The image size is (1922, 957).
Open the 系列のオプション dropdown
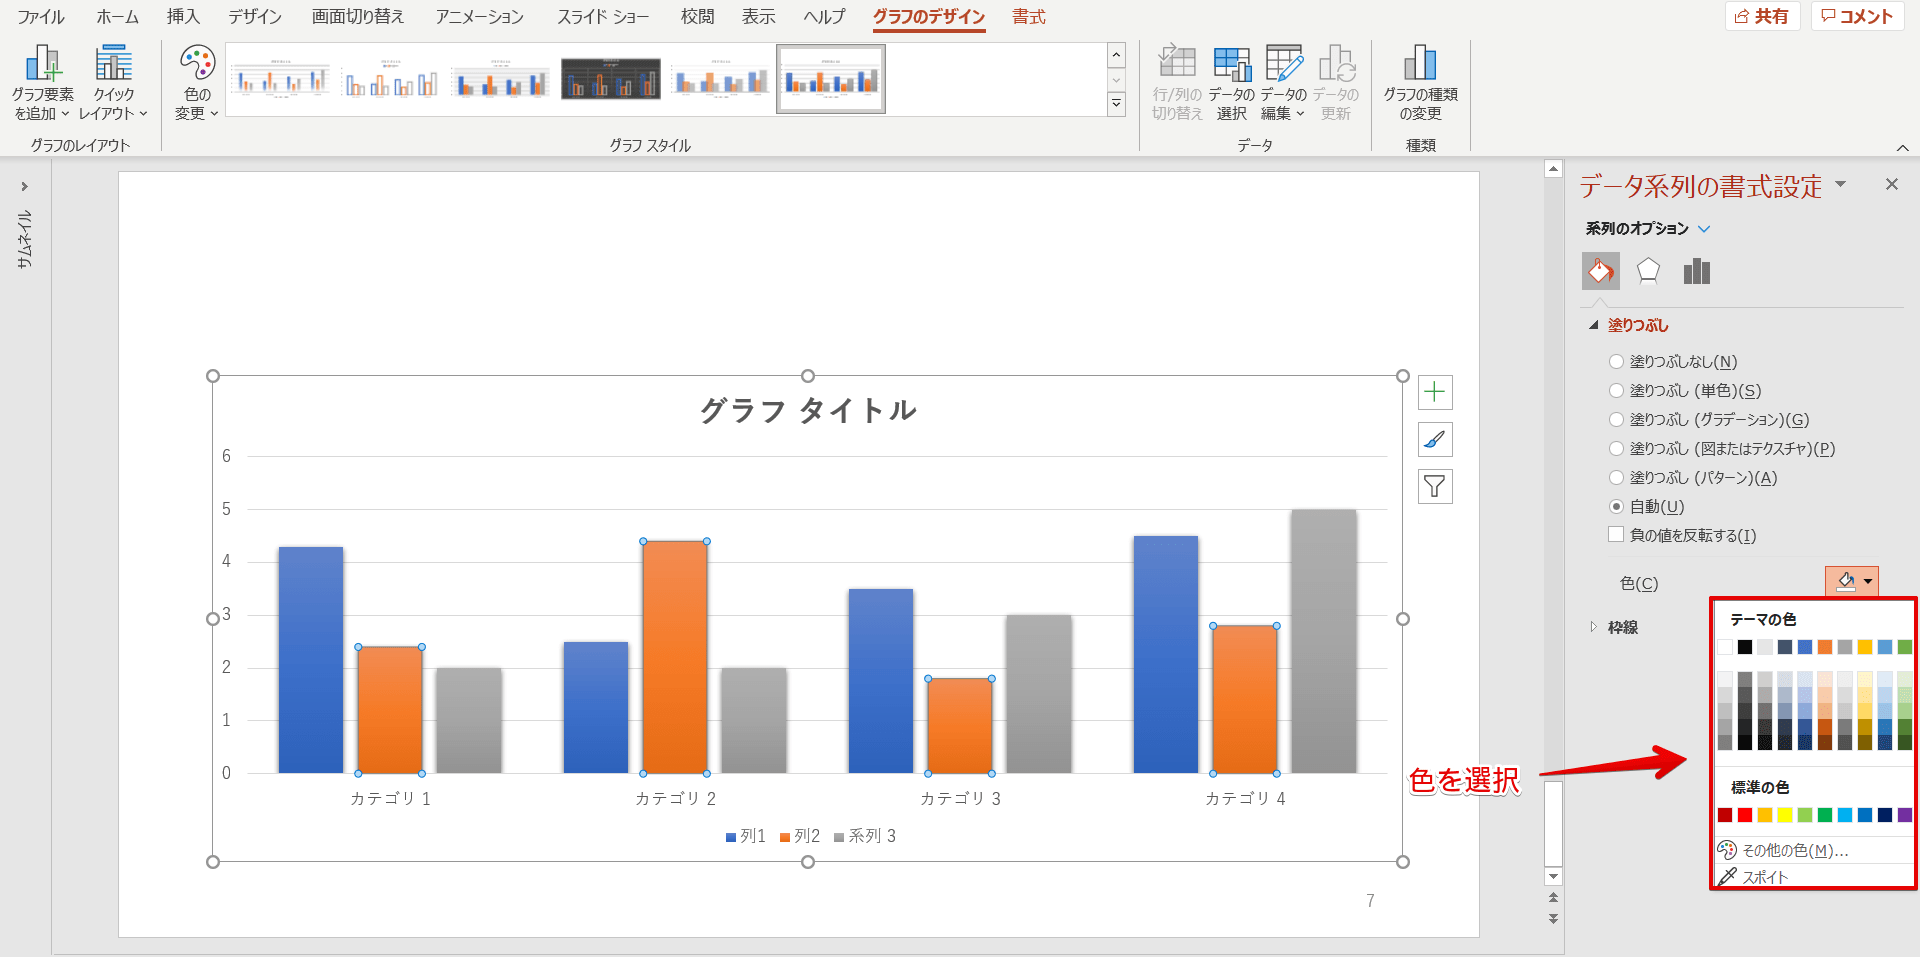pyautogui.click(x=1704, y=229)
